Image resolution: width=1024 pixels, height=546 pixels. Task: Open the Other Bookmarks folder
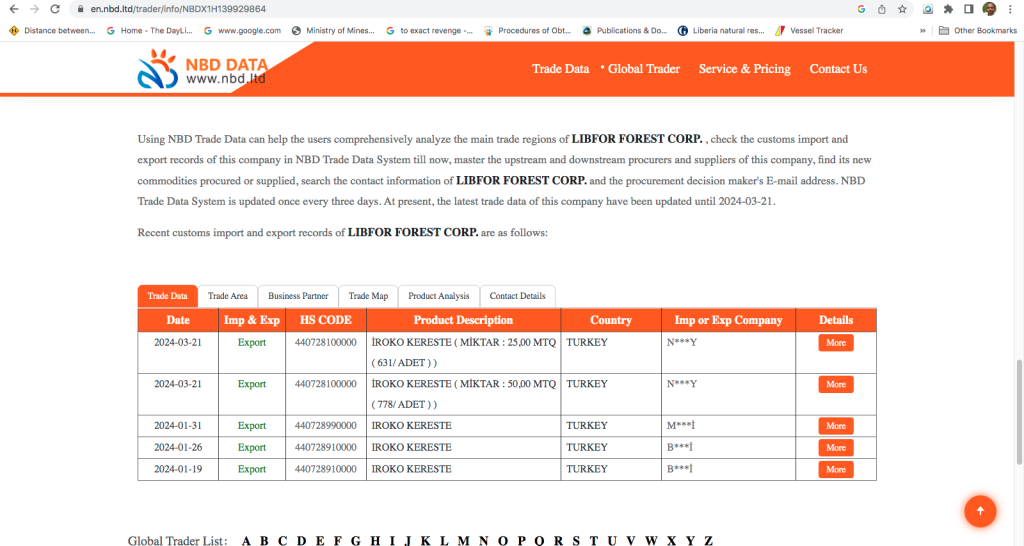click(977, 31)
